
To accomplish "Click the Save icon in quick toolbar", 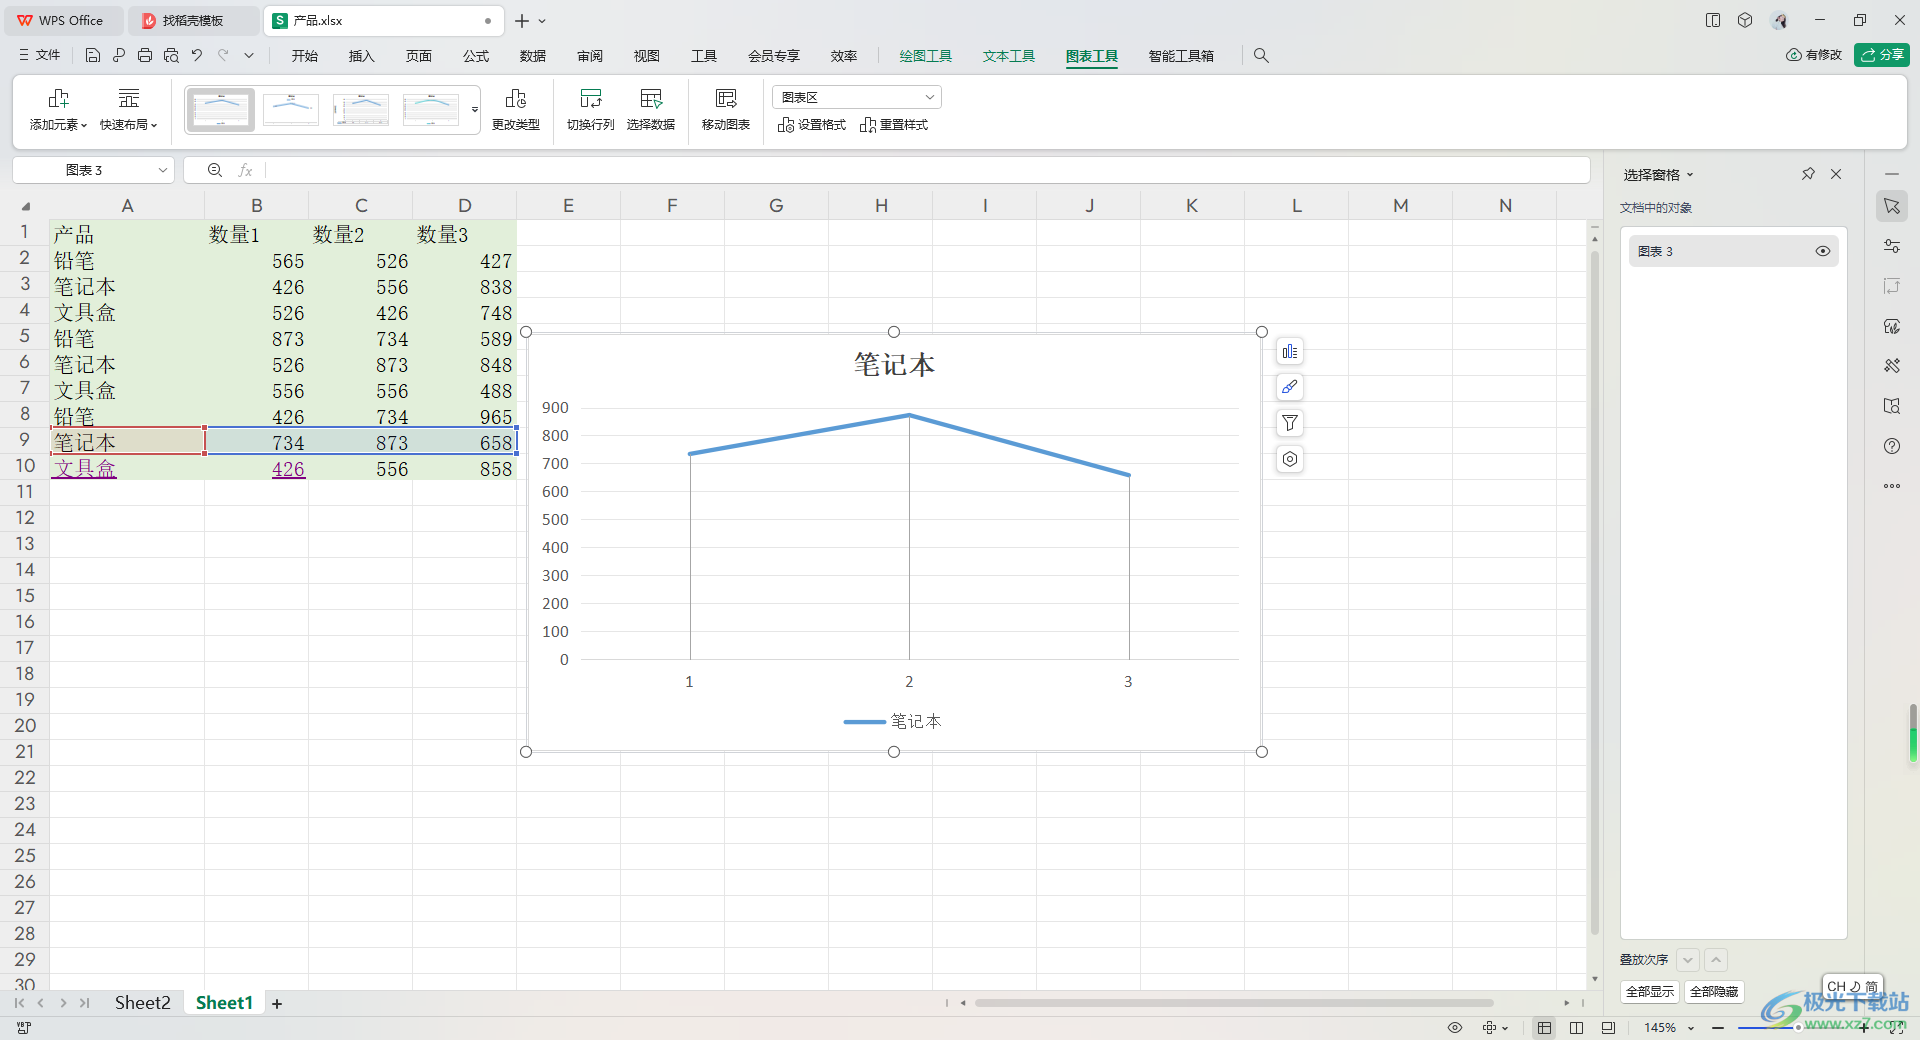I will tap(93, 56).
